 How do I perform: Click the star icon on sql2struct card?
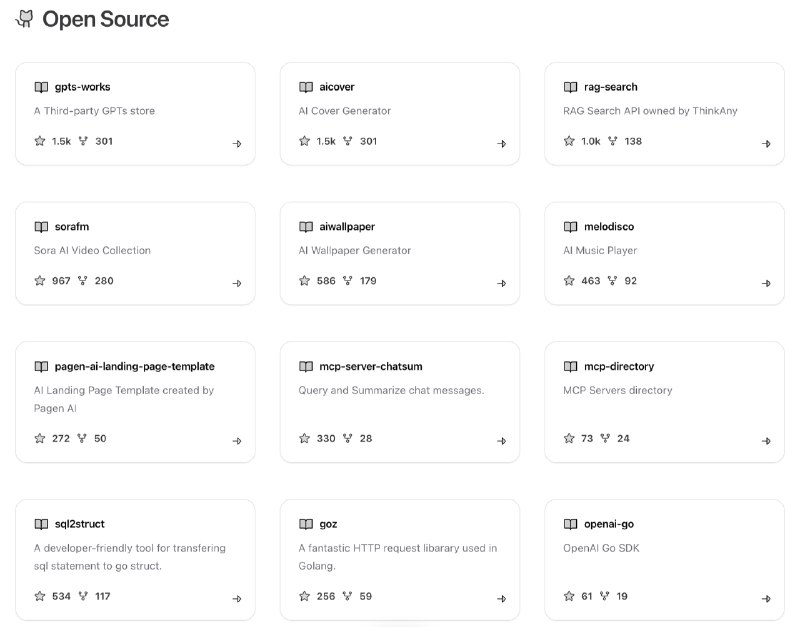pos(39,596)
